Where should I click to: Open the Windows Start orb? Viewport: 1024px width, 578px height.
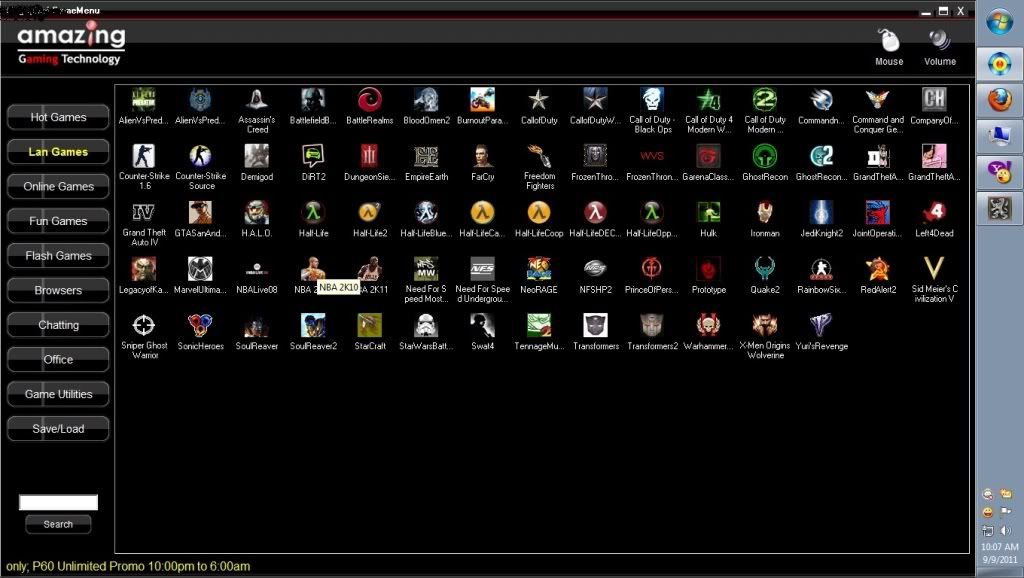(999, 24)
